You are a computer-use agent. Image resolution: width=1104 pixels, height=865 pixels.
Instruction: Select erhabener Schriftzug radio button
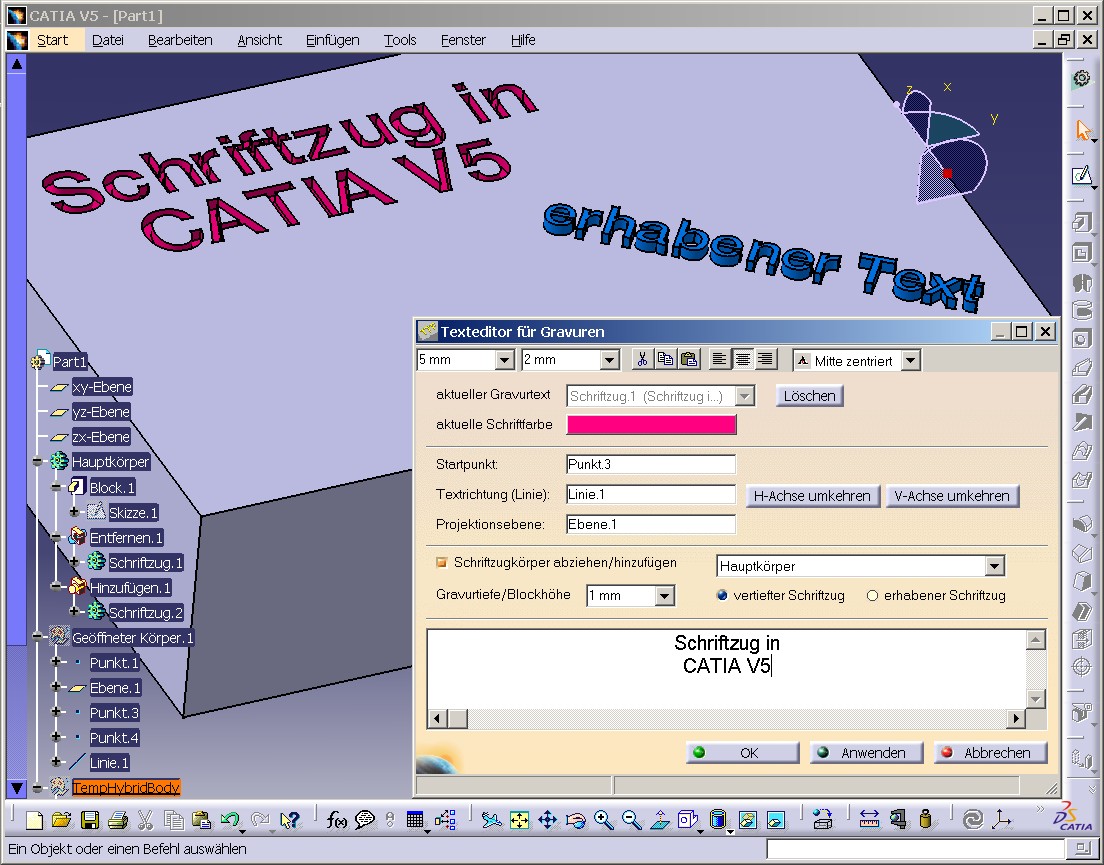[x=872, y=595]
